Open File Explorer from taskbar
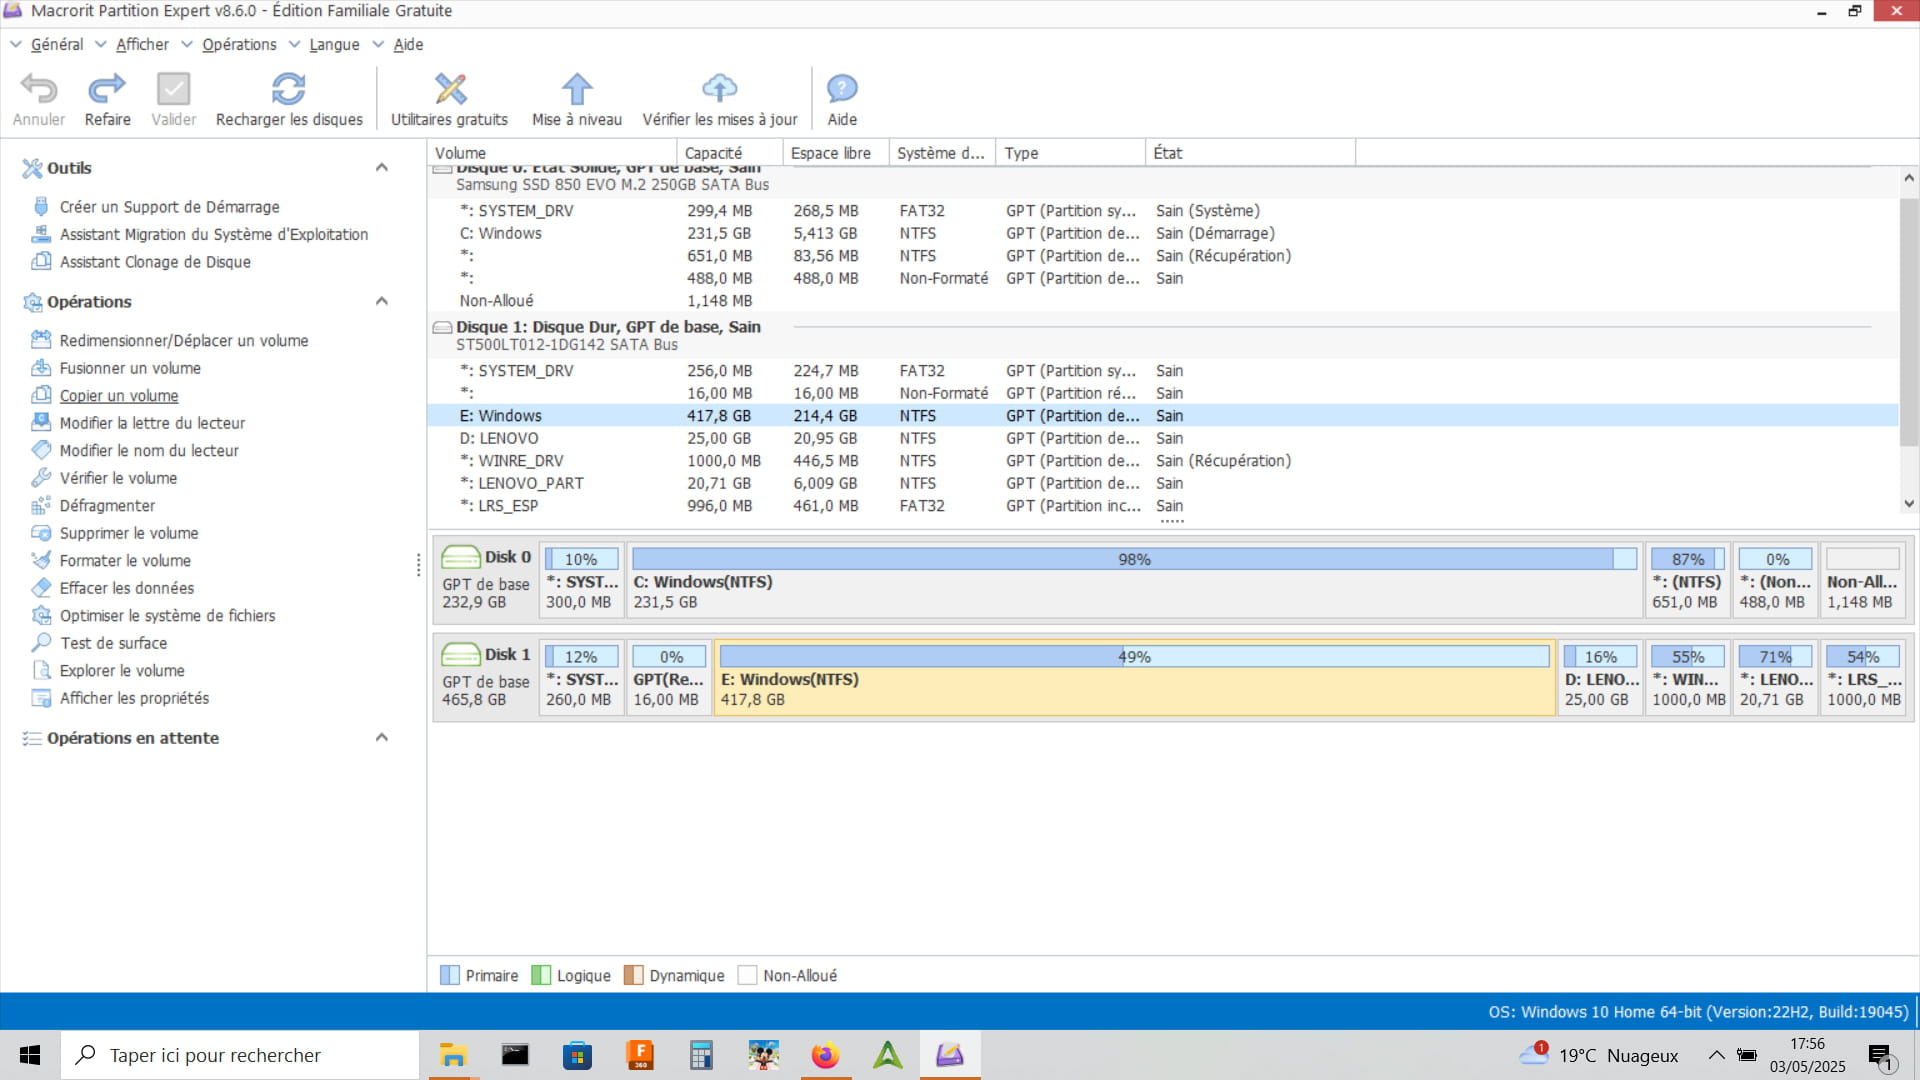The width and height of the screenshot is (1920, 1080). [x=453, y=1055]
